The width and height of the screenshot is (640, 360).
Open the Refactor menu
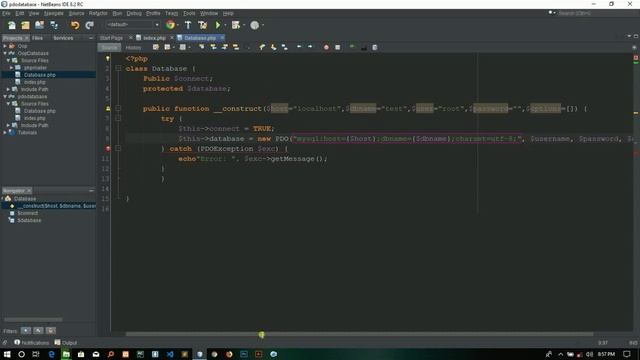(98, 13)
